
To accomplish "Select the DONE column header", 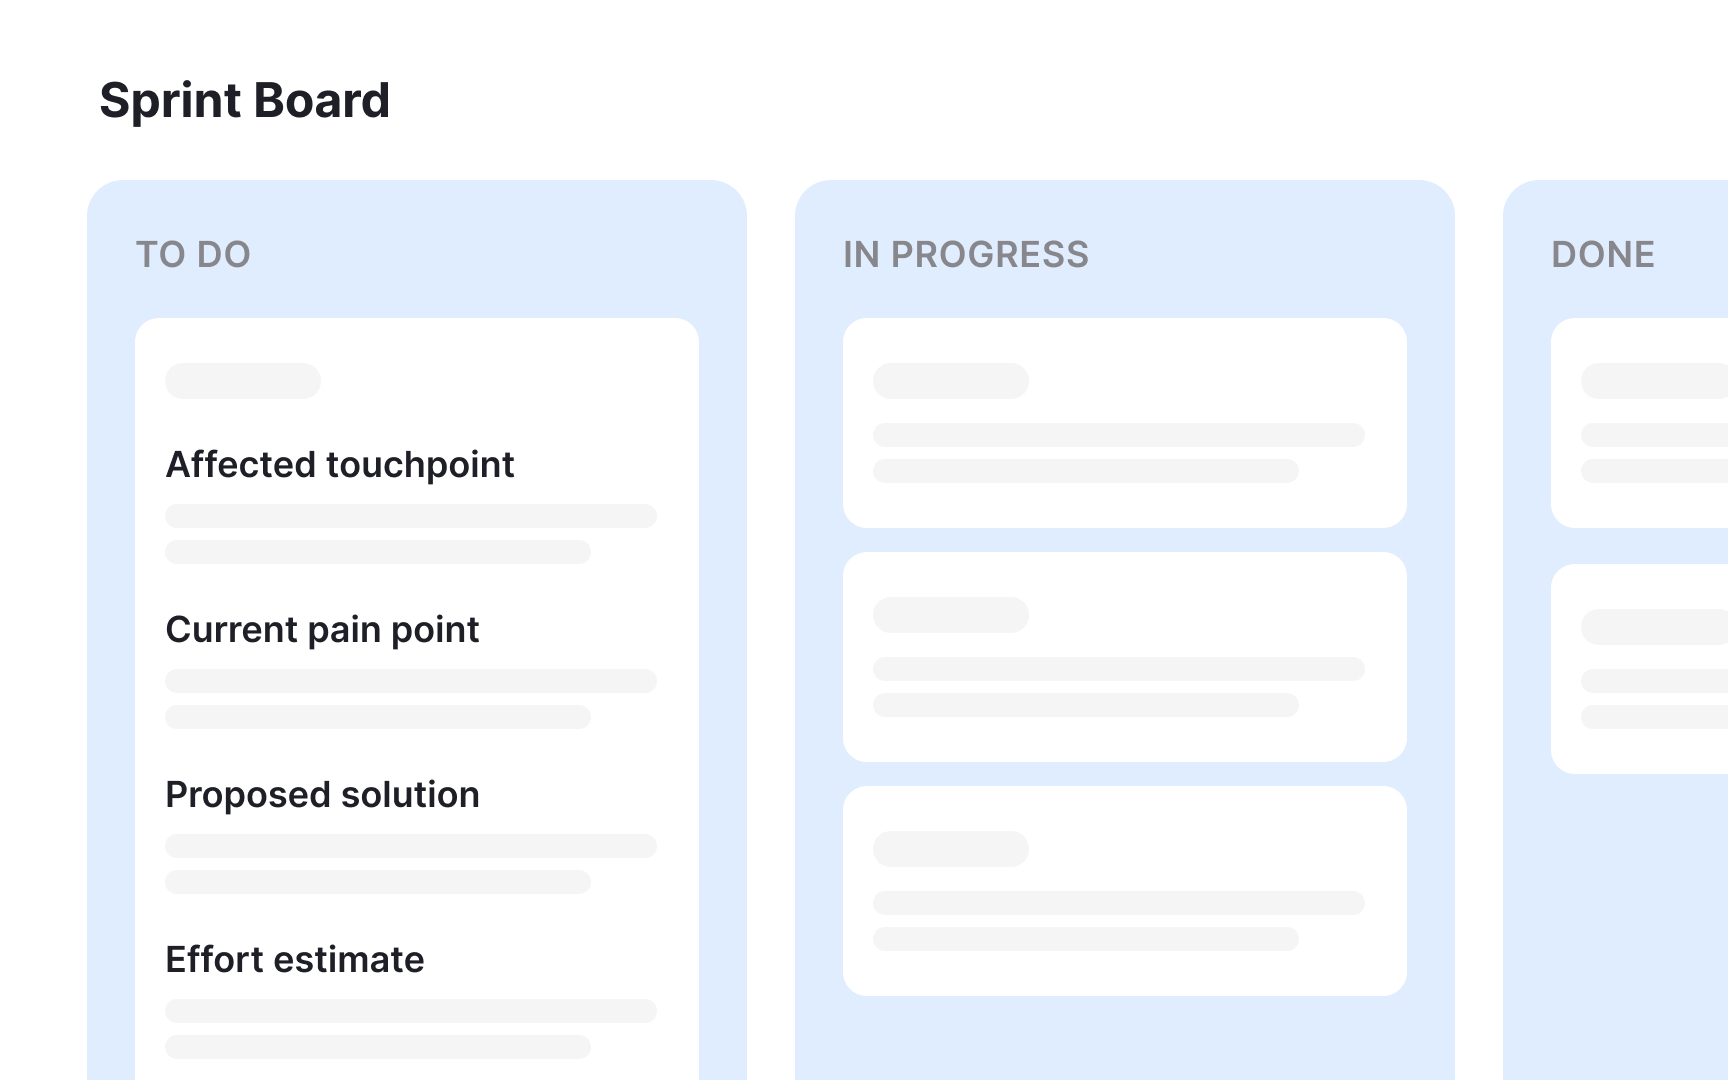I will (x=1603, y=255).
